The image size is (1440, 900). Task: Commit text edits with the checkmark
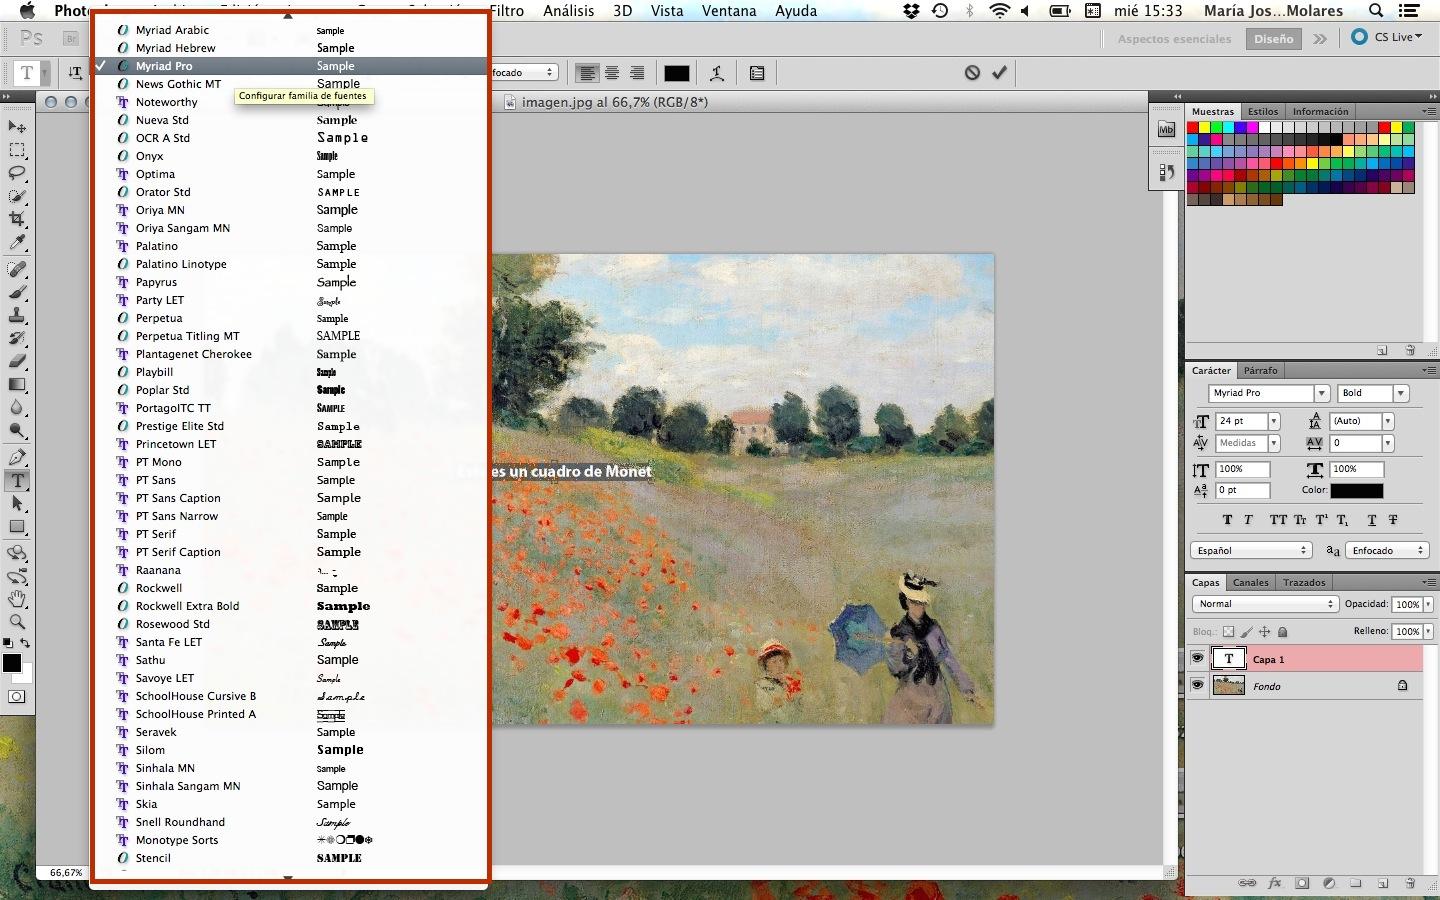999,72
